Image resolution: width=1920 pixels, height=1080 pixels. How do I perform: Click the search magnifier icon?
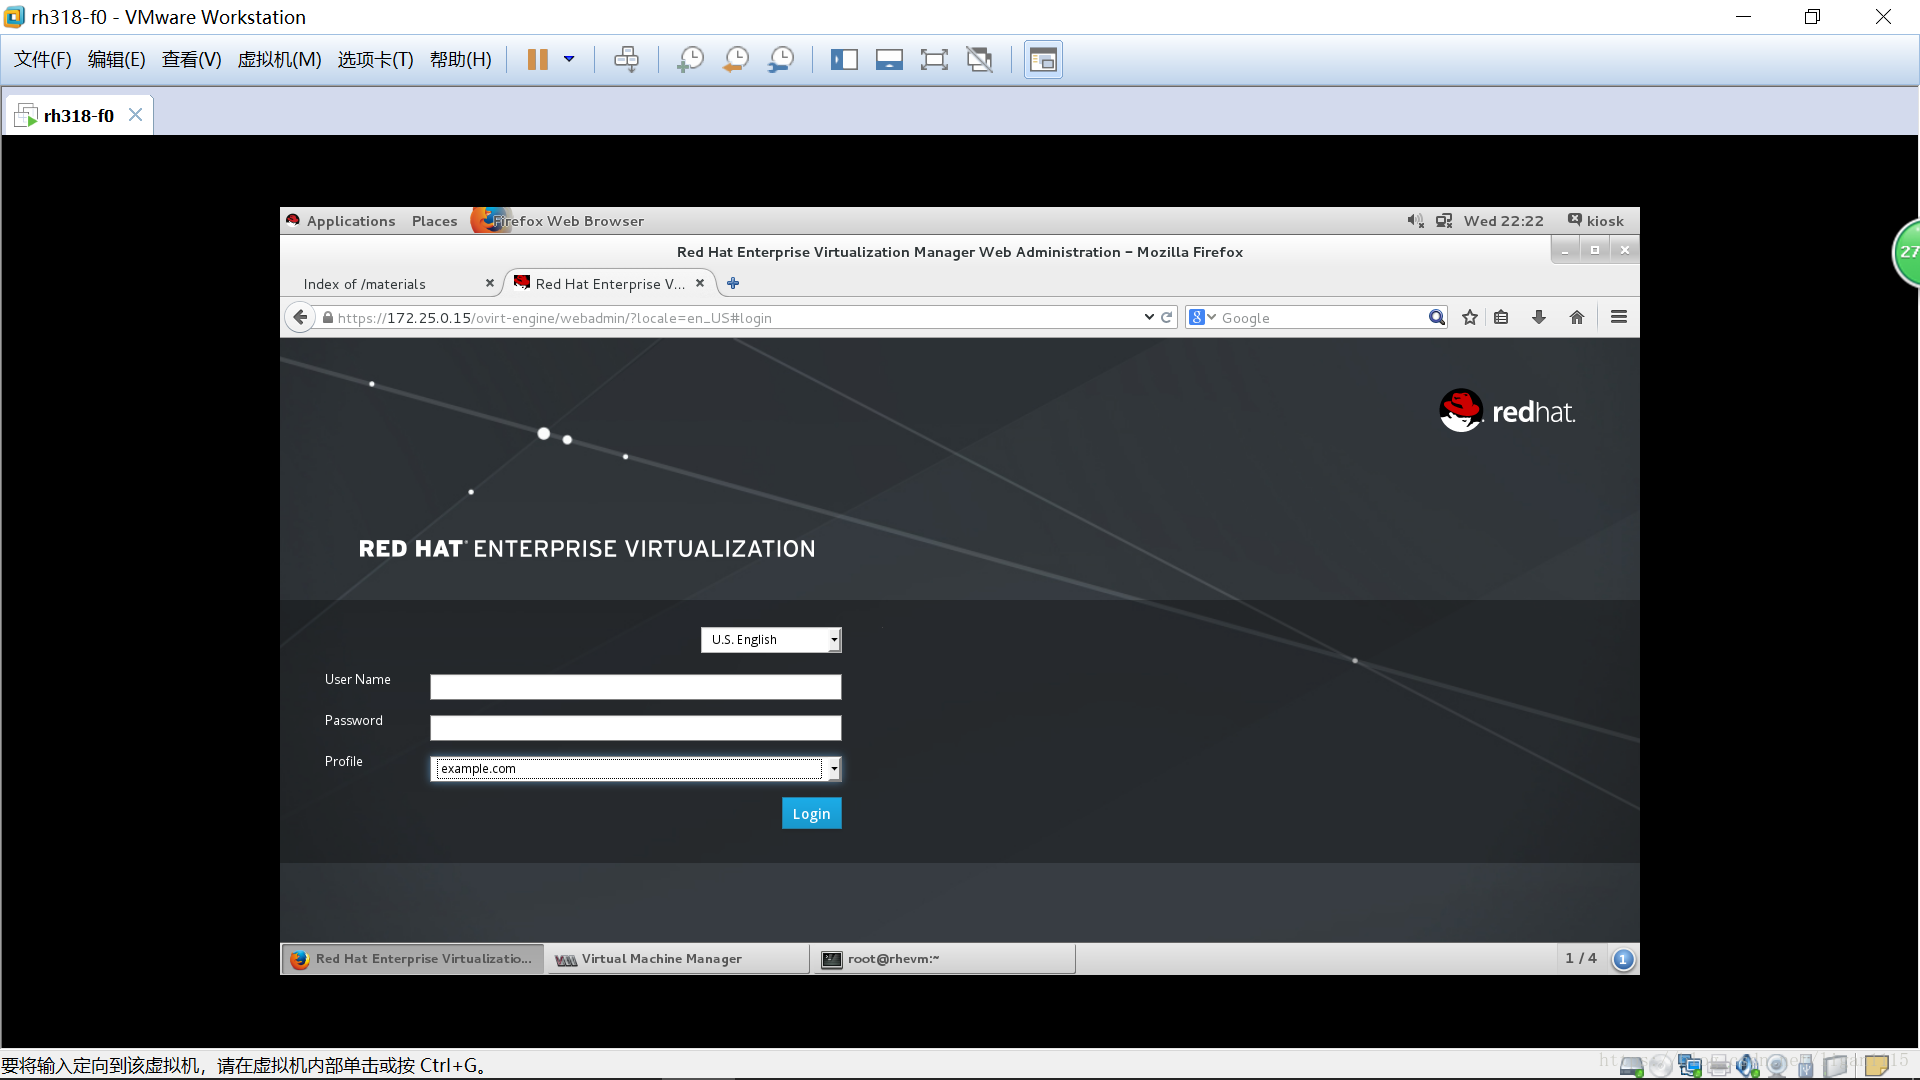pos(1437,317)
